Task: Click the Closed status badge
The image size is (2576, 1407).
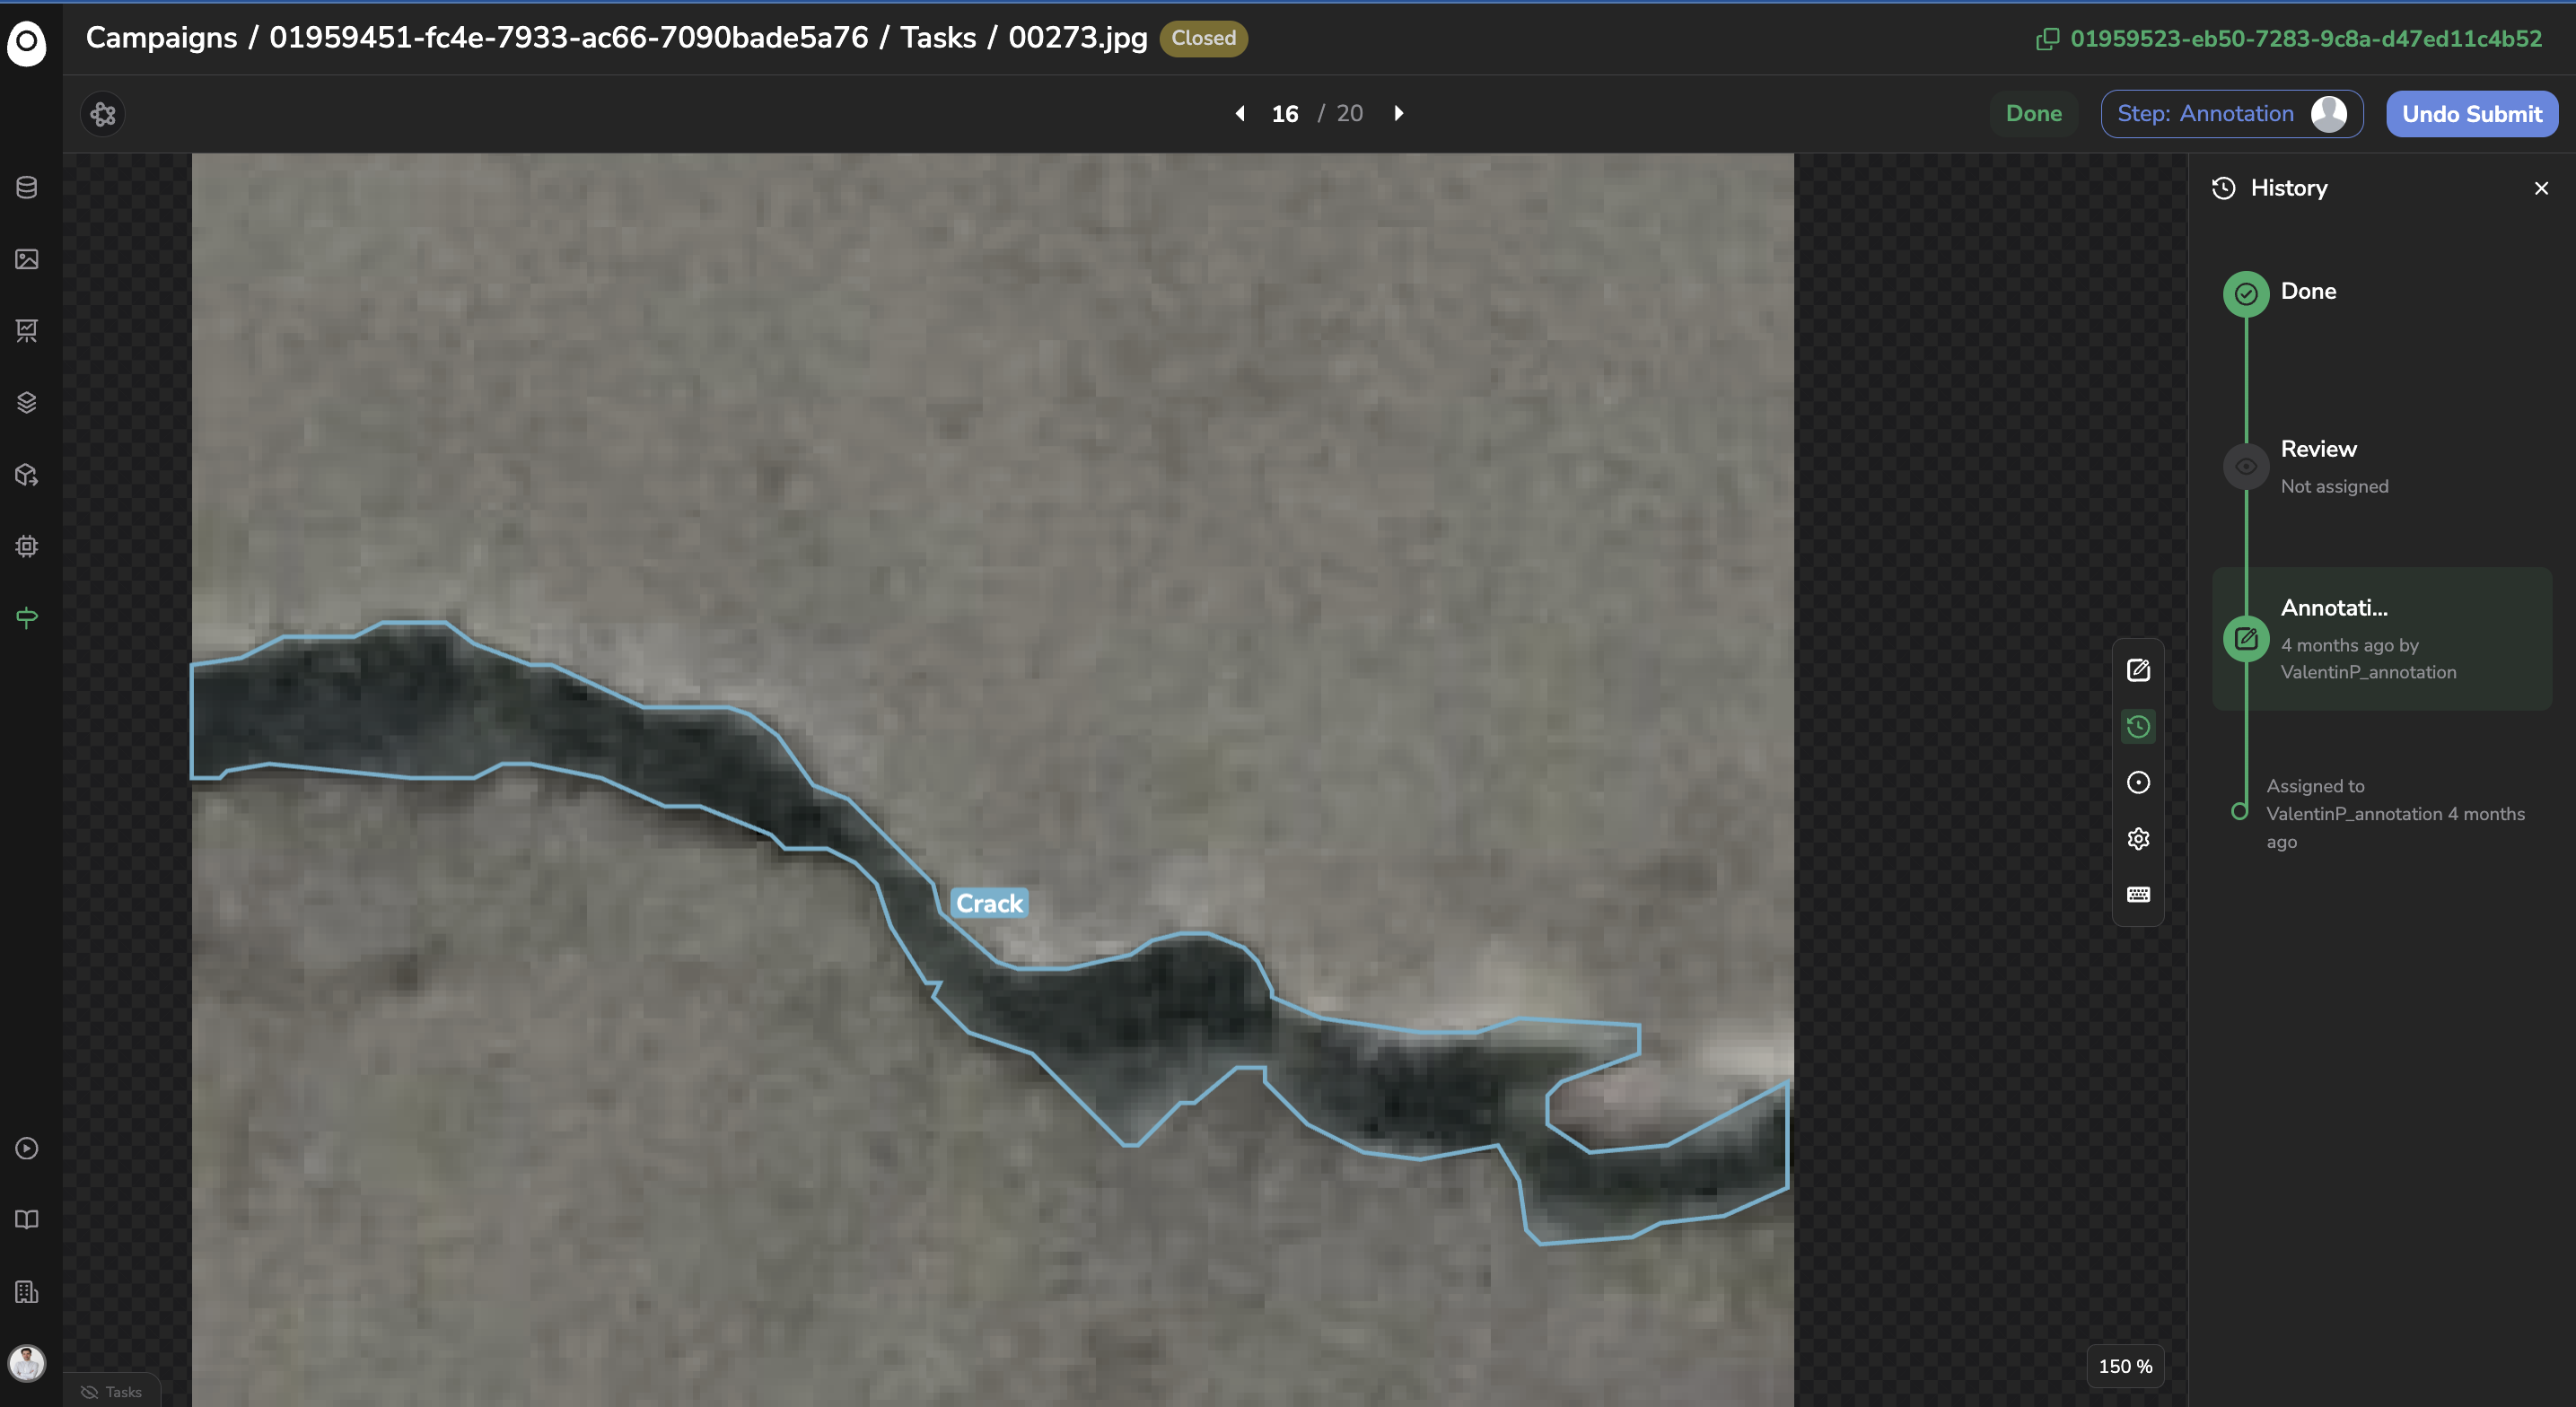Action: click(1203, 38)
